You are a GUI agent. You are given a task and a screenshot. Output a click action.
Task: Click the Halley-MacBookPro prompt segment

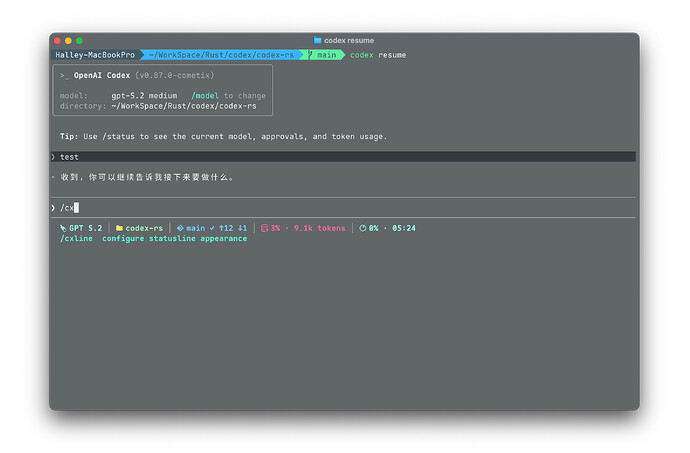coord(95,55)
